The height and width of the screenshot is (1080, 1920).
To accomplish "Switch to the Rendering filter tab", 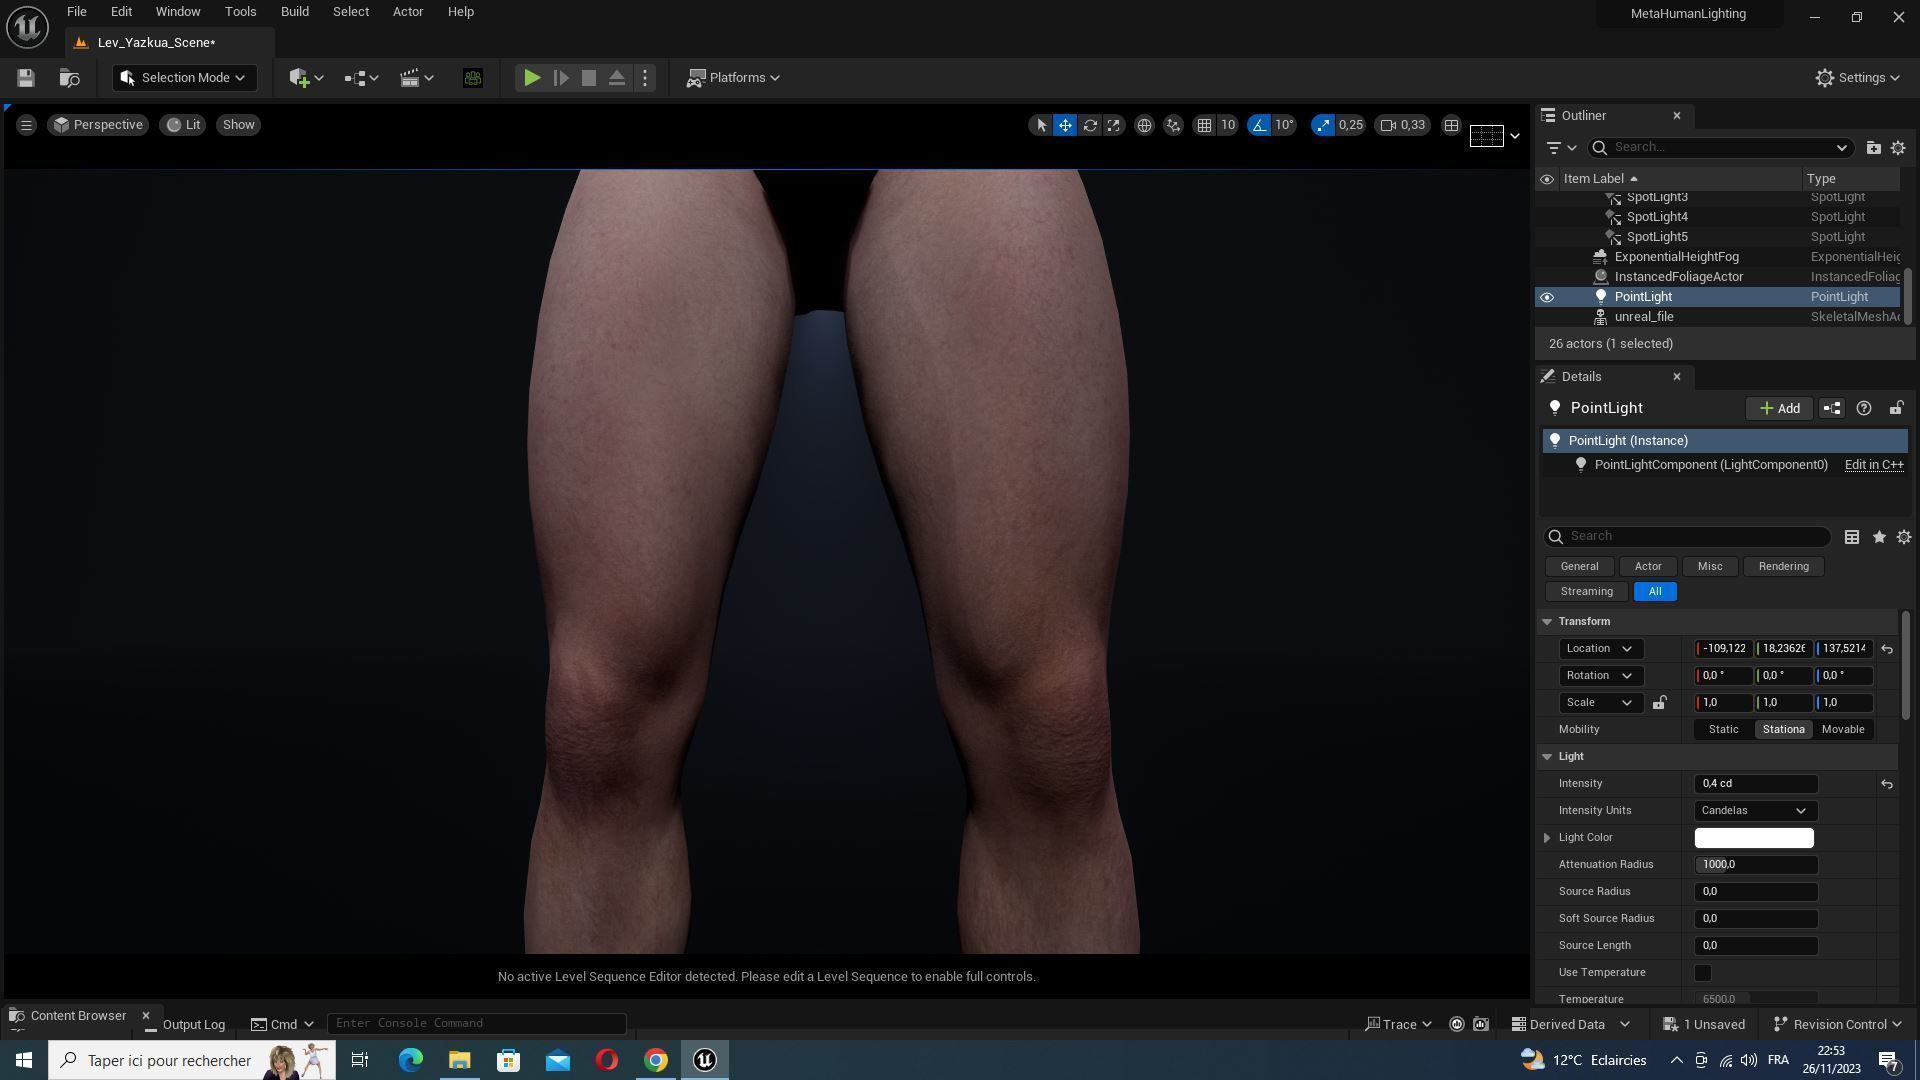I will click(1783, 567).
